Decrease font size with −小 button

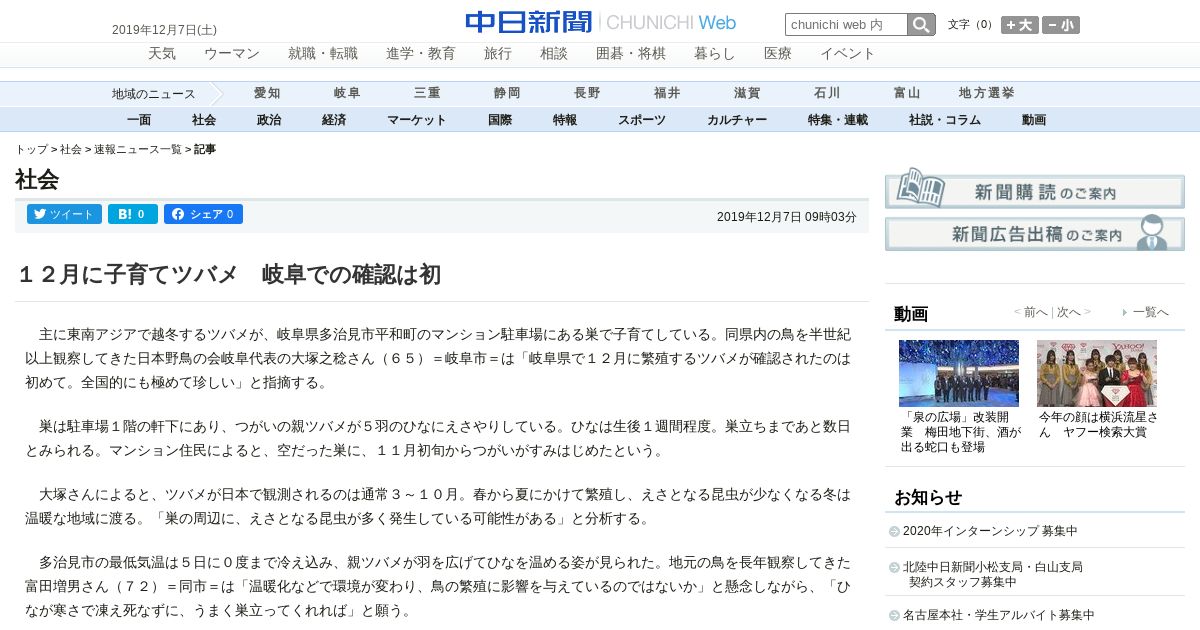tap(1061, 25)
